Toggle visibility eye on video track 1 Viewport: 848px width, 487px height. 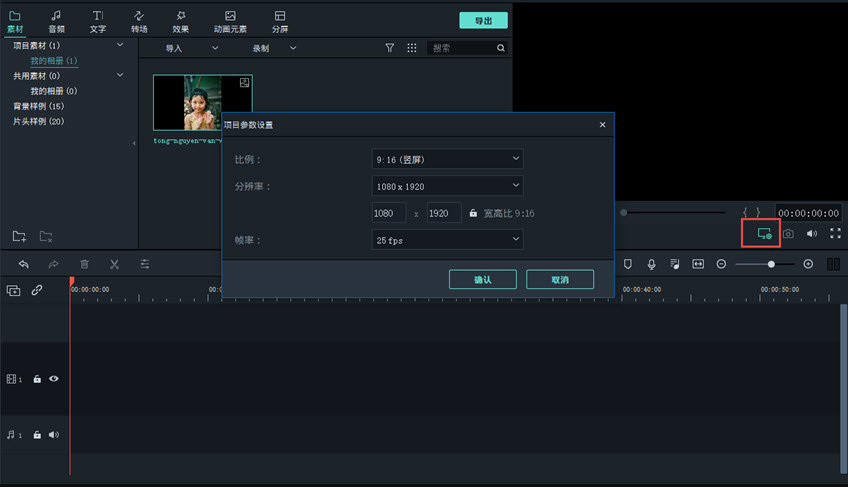click(x=54, y=379)
